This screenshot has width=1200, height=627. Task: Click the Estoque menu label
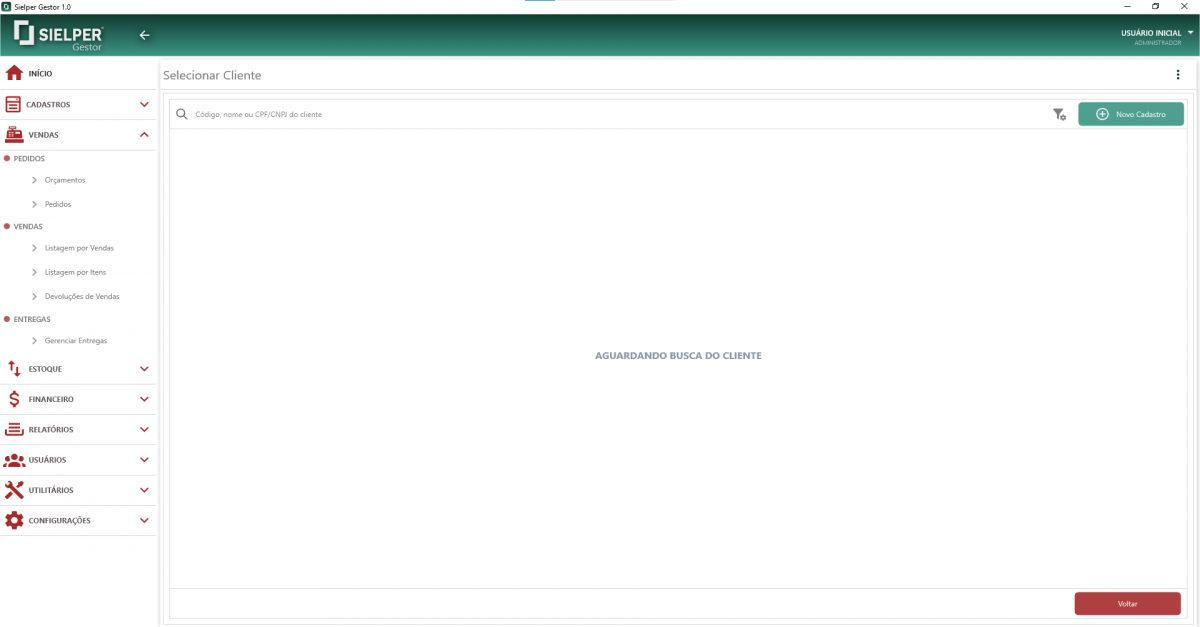click(45, 369)
